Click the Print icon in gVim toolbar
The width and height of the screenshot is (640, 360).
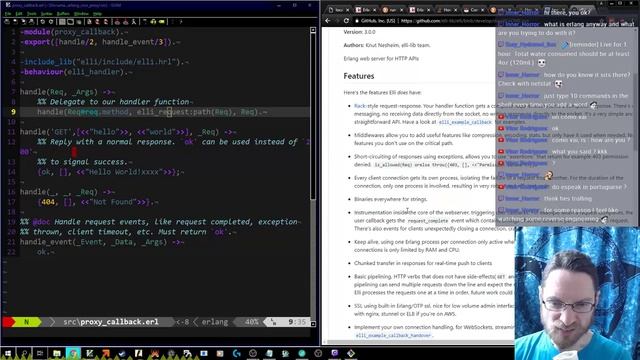[x=31, y=22]
